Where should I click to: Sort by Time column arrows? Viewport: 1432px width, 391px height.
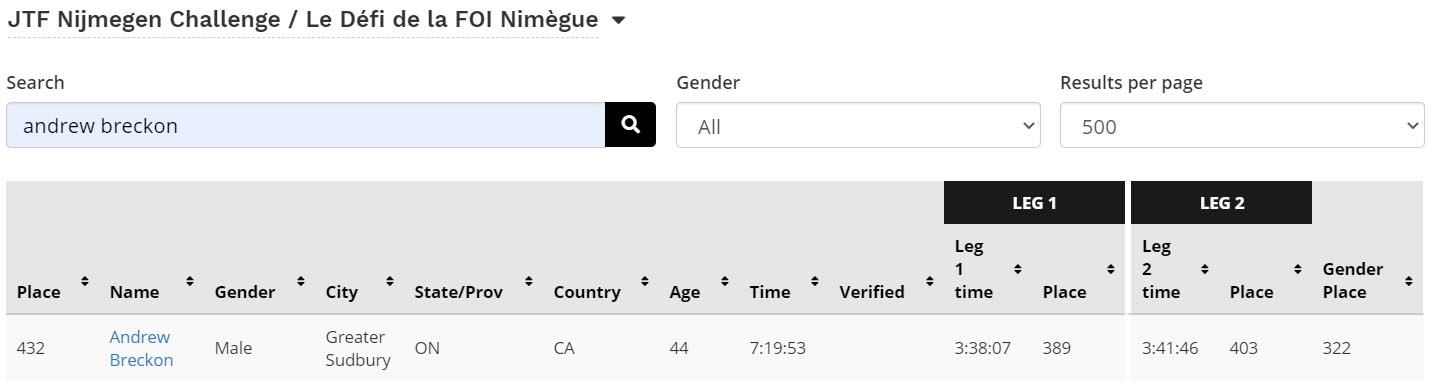pos(815,282)
